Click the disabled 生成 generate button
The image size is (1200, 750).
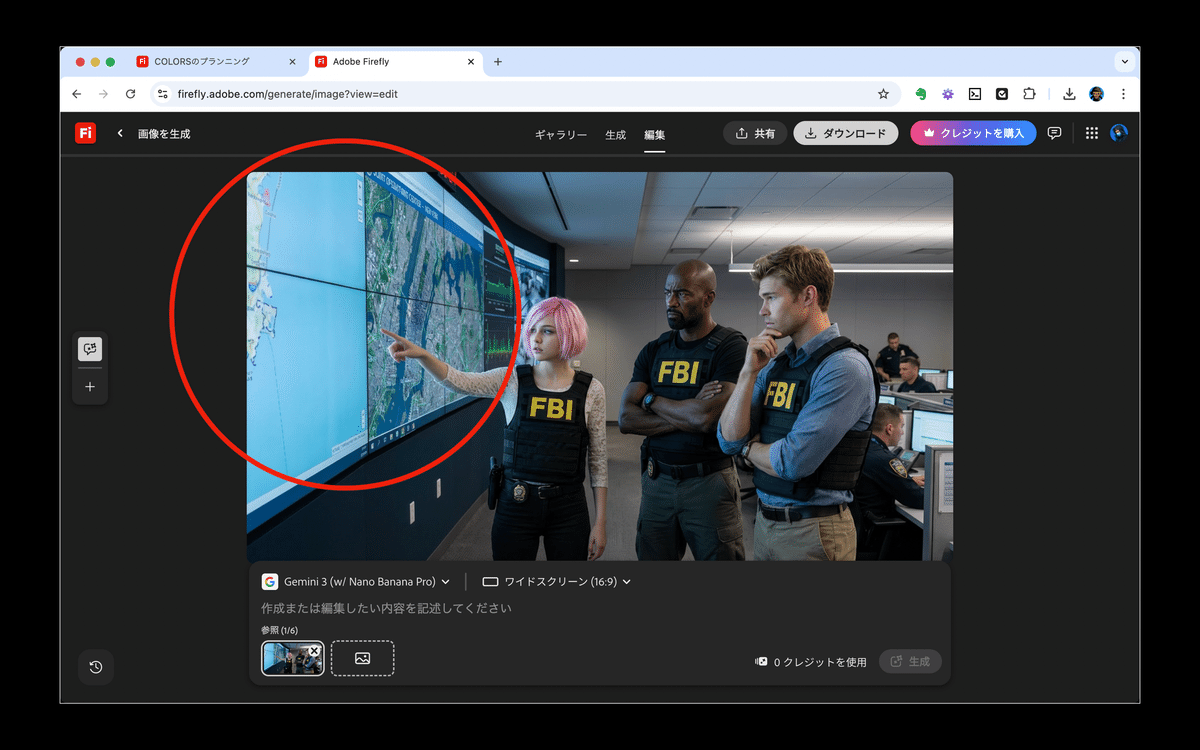(x=910, y=661)
